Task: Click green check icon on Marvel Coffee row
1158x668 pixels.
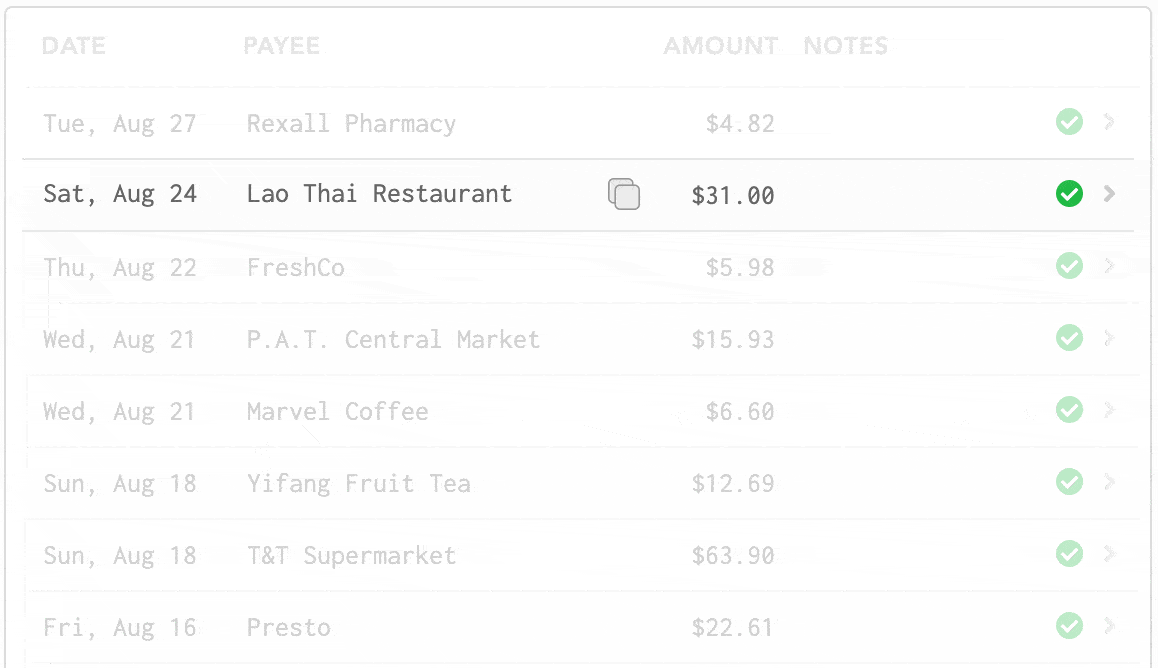Action: (1069, 410)
